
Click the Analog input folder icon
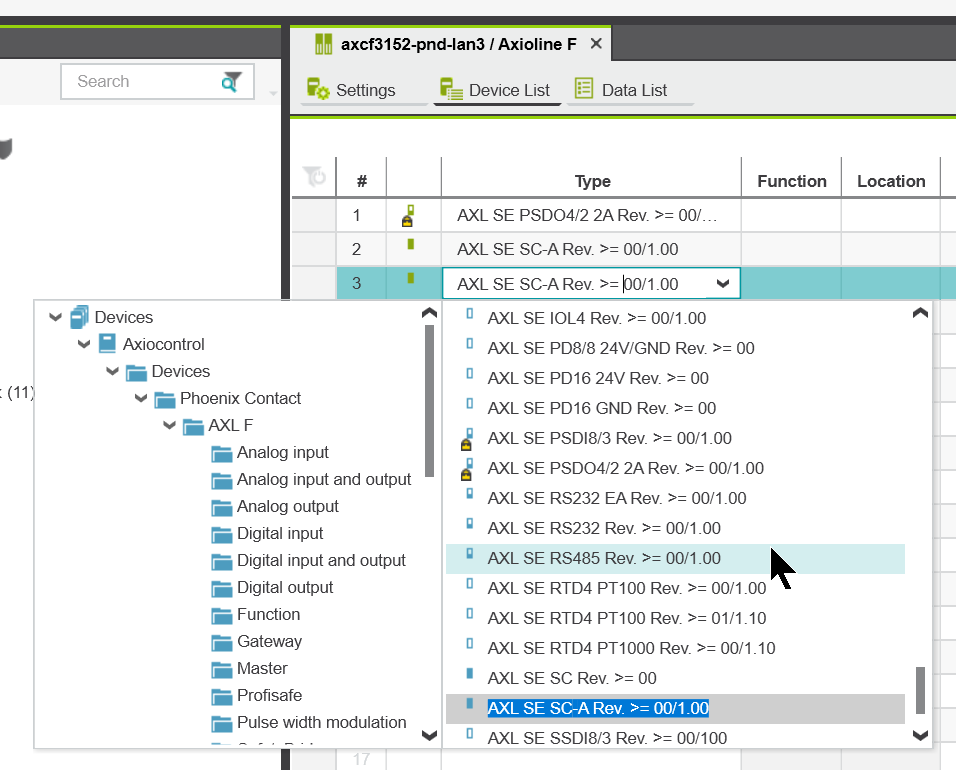(222, 454)
